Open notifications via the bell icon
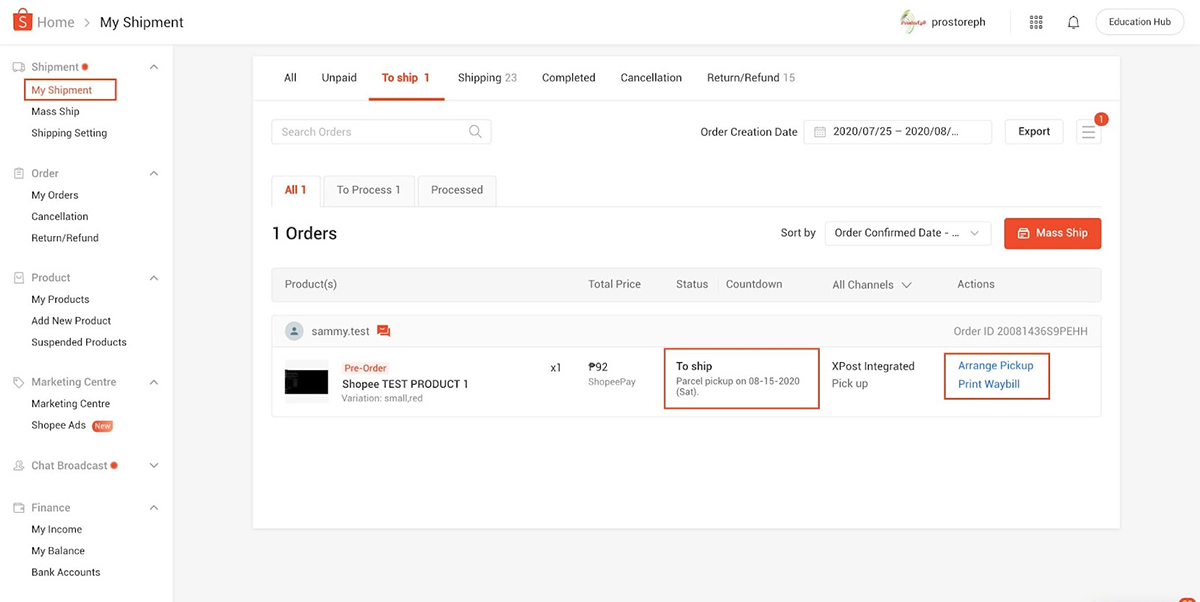This screenshot has height=602, width=1200. (x=1073, y=21)
